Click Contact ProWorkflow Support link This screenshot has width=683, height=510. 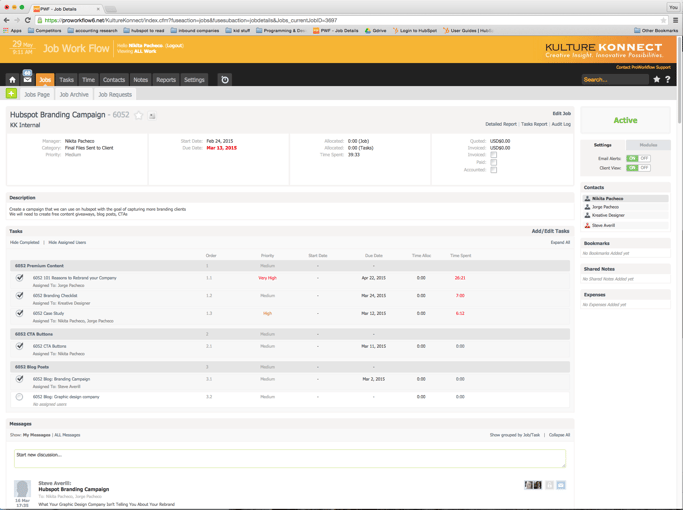click(x=643, y=67)
